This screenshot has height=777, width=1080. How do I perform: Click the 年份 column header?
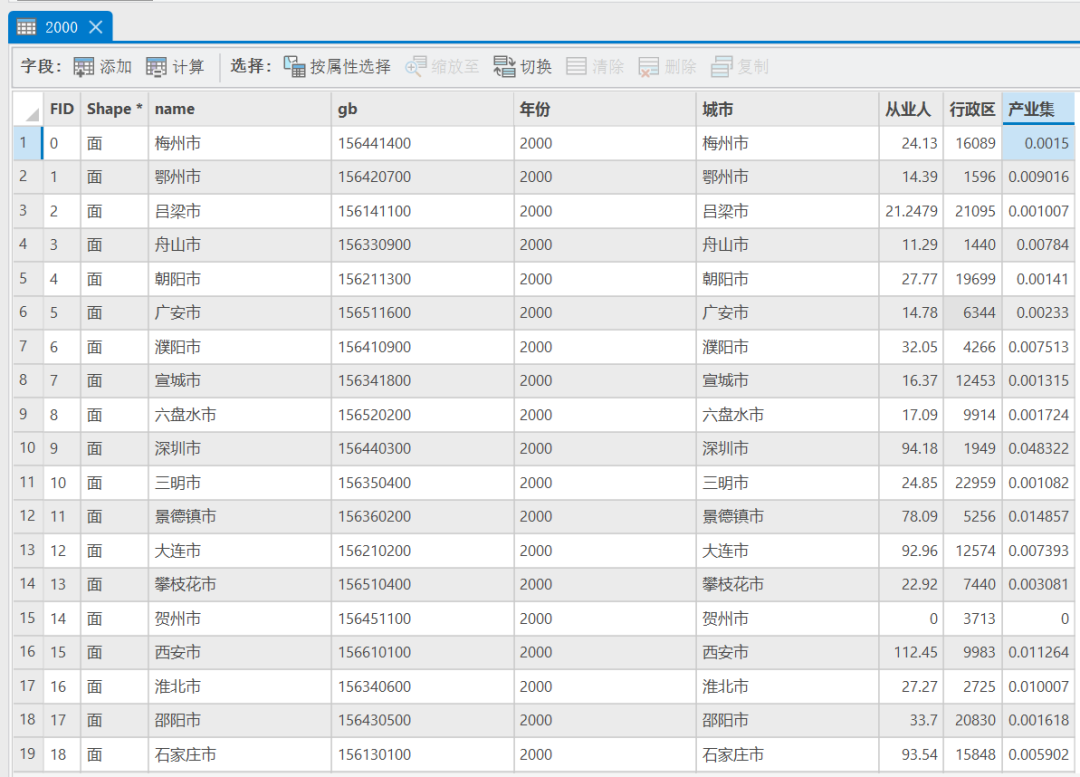click(605, 109)
